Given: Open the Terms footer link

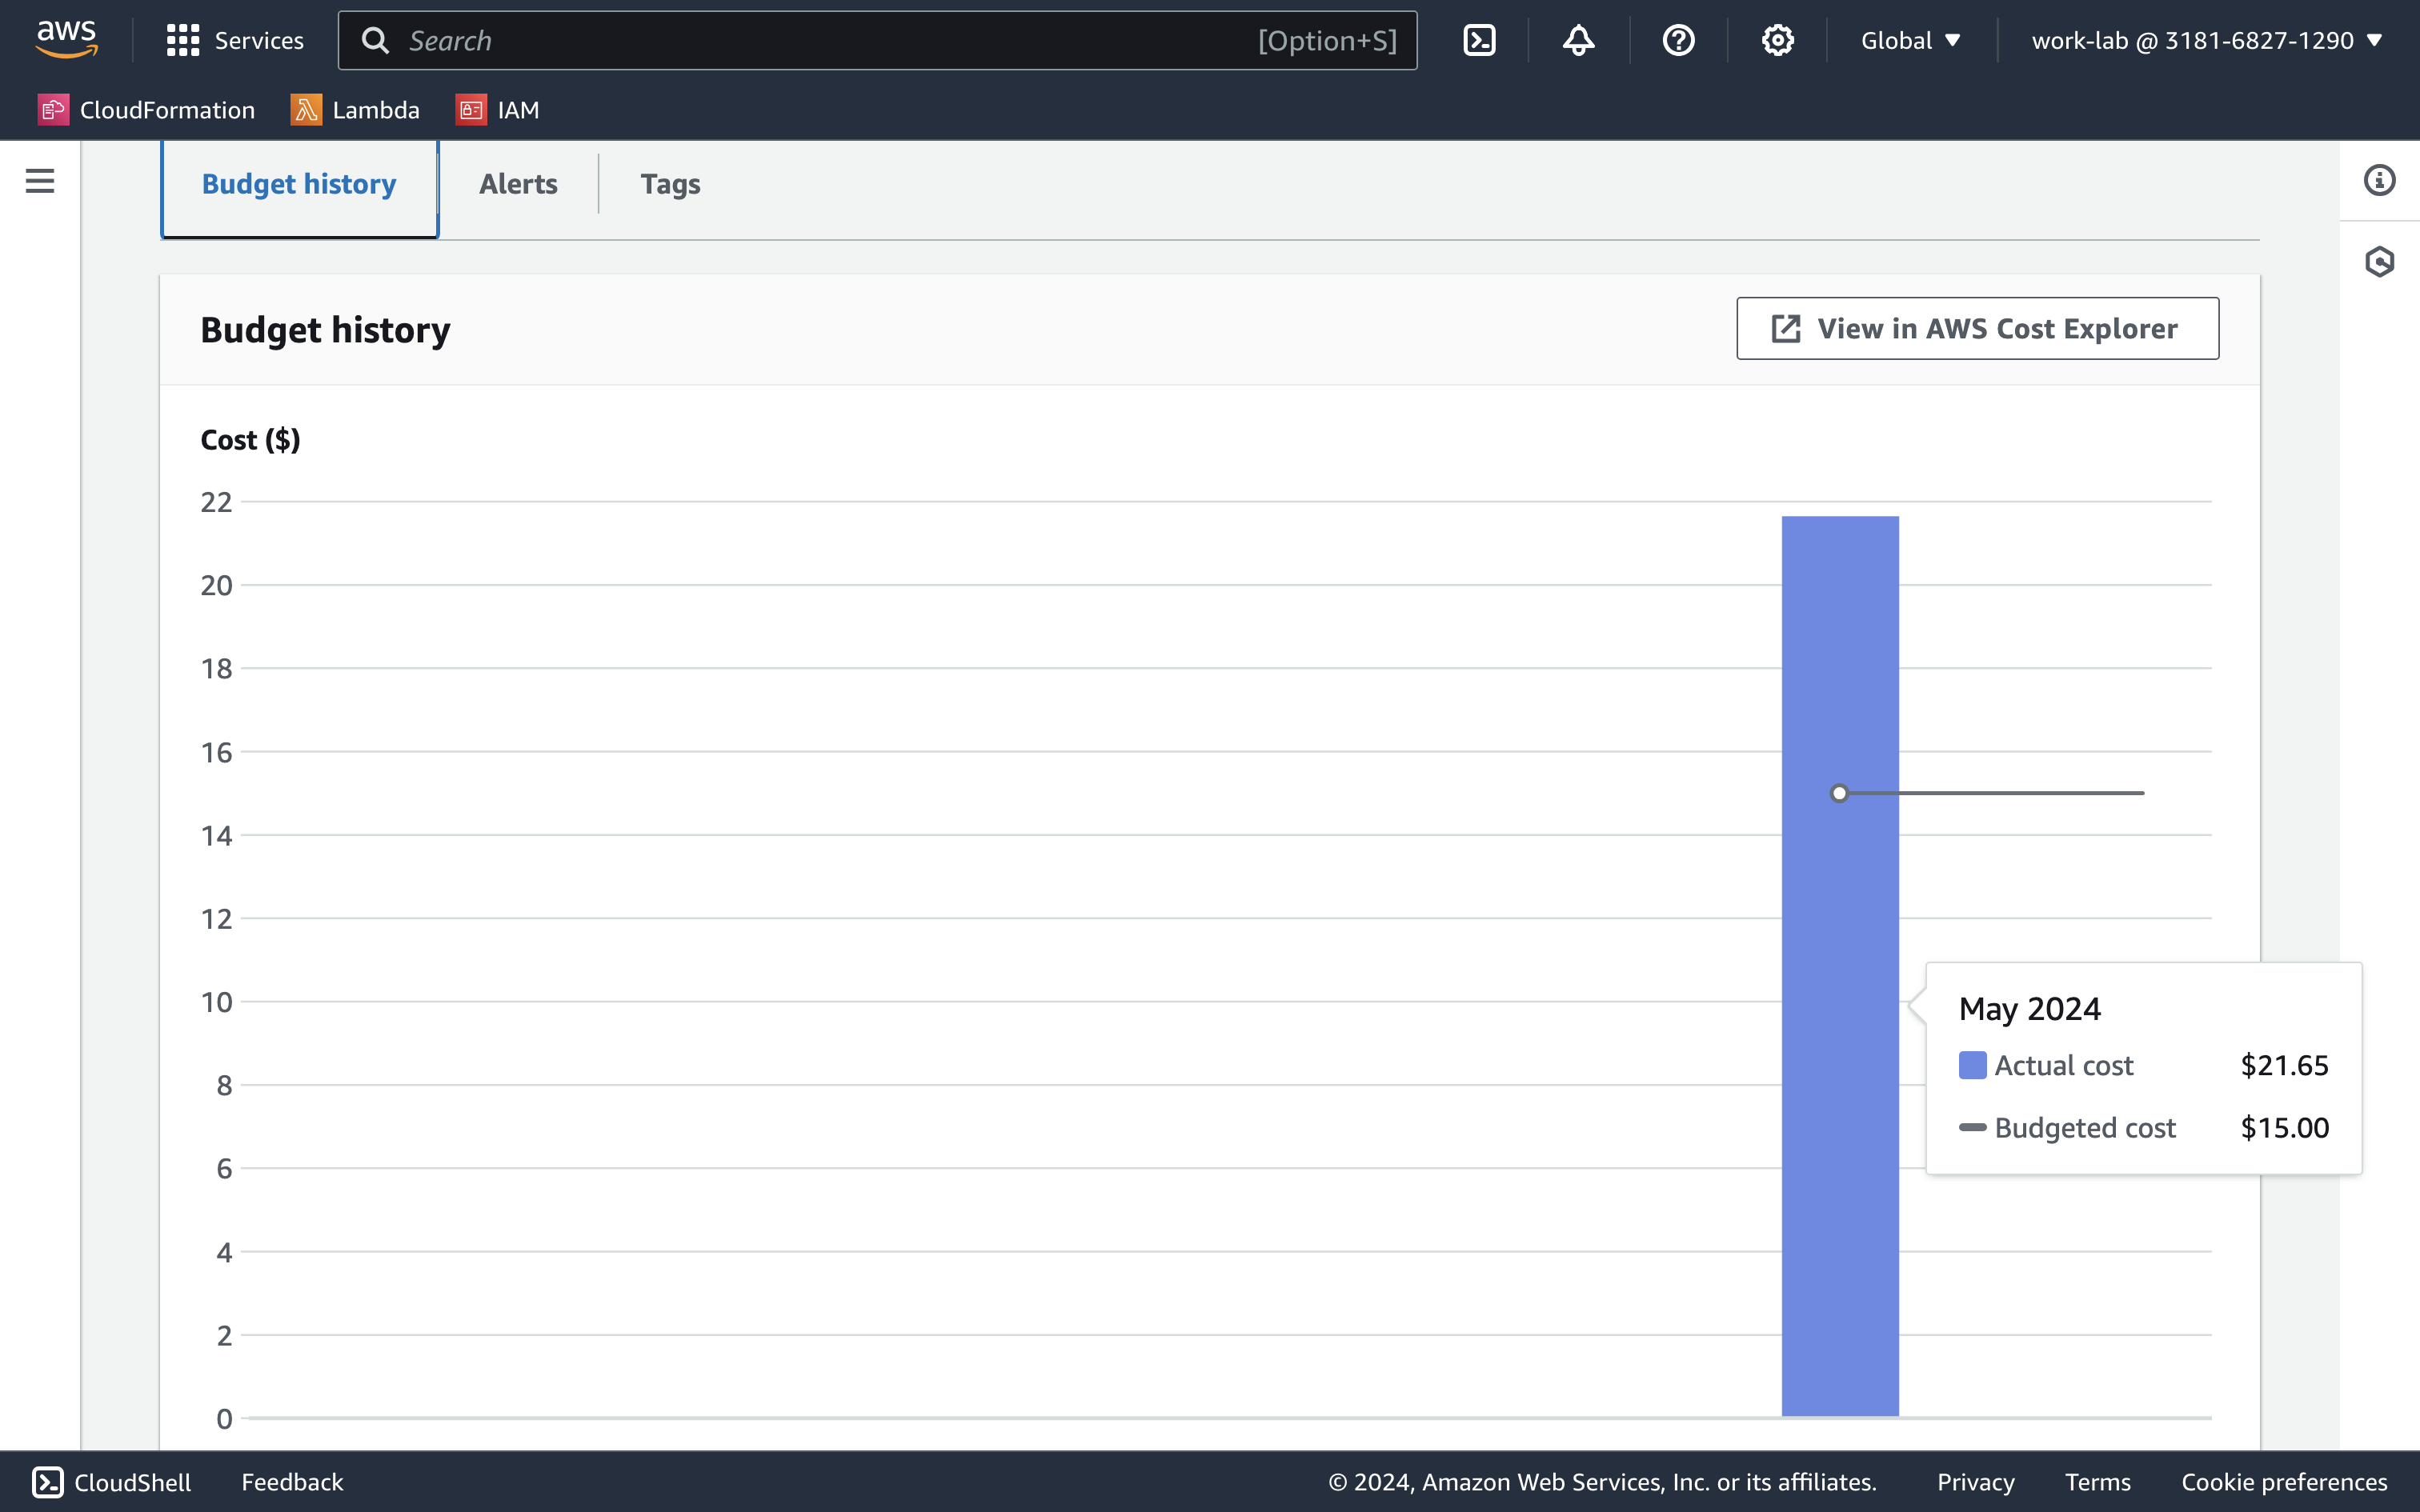Looking at the screenshot, I should click(2098, 1482).
